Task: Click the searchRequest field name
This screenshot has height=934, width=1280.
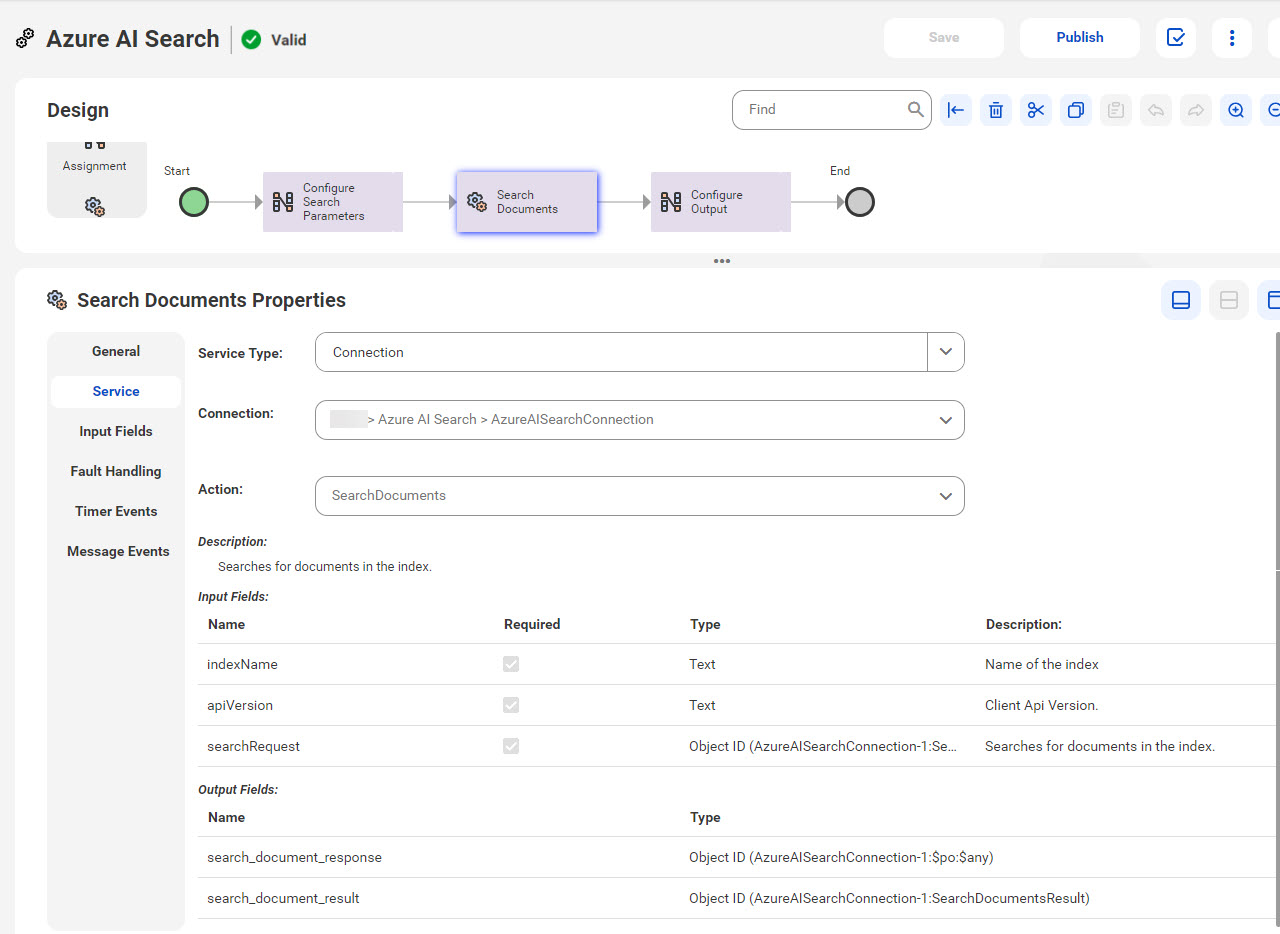Action: tap(253, 746)
